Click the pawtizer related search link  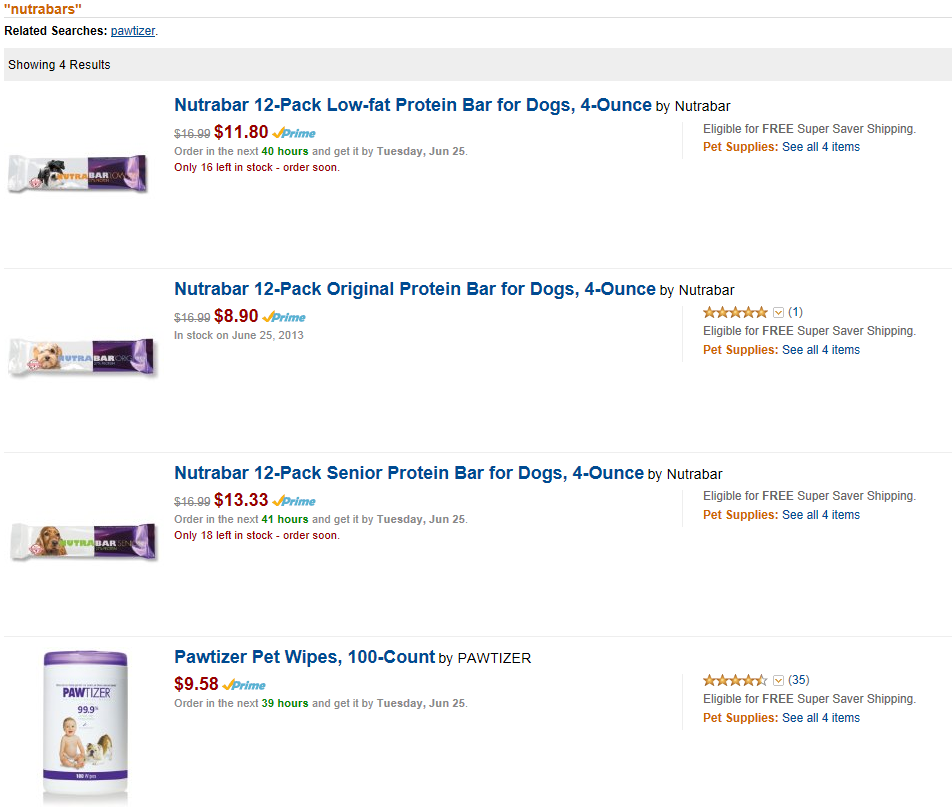click(133, 31)
